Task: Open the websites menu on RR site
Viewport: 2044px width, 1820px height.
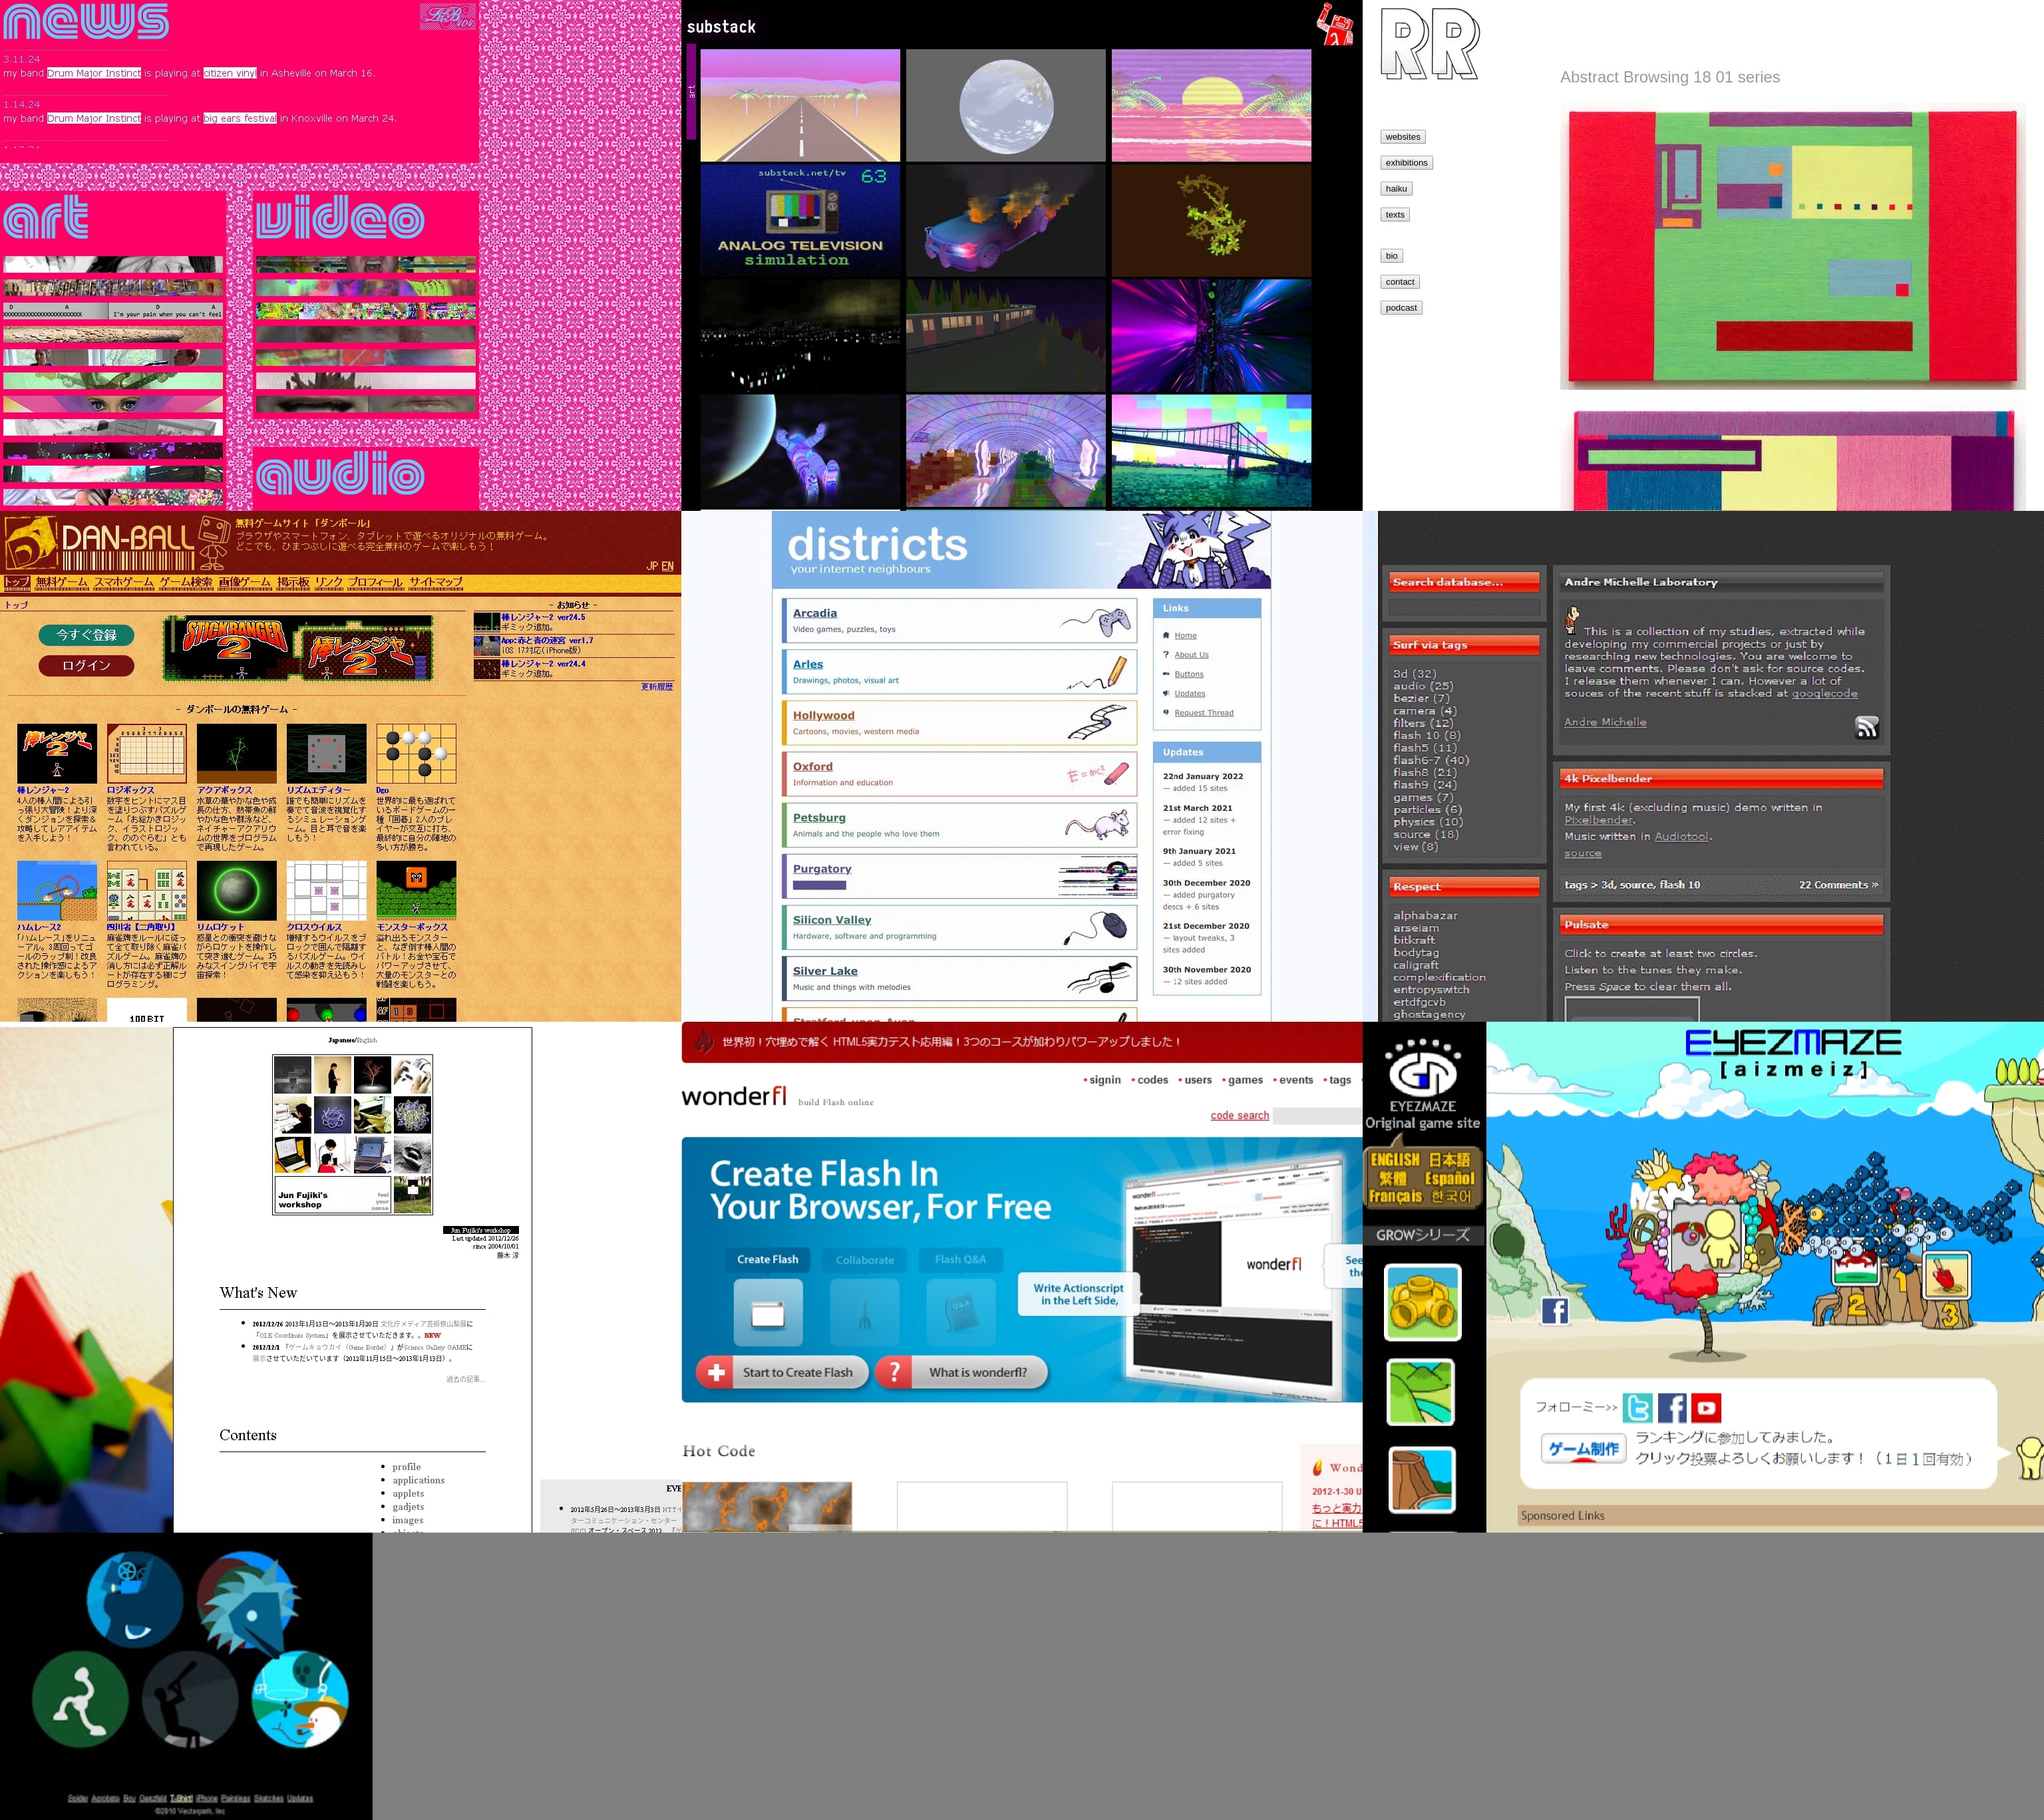Action: pos(1402,137)
